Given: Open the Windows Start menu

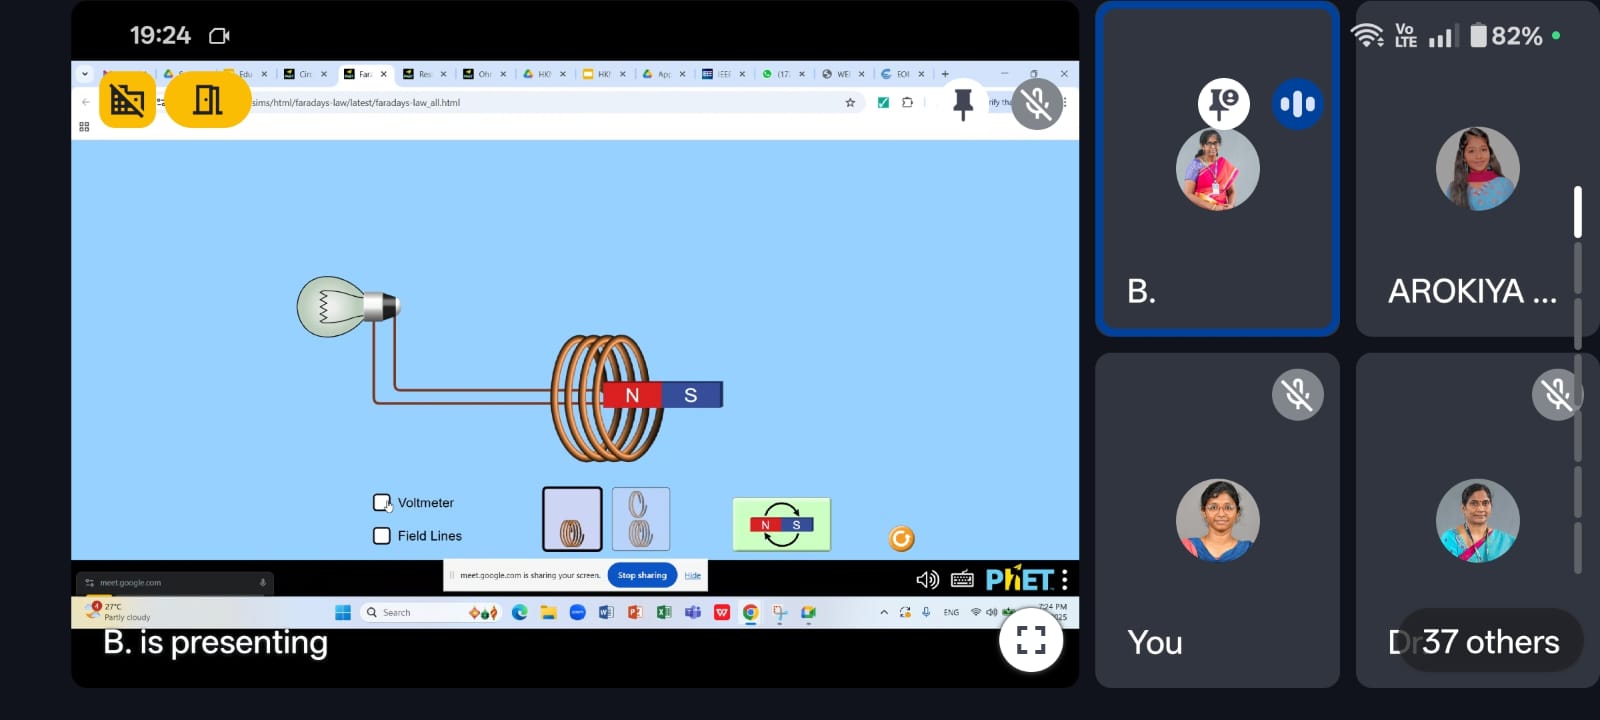Looking at the screenshot, I should pyautogui.click(x=343, y=612).
